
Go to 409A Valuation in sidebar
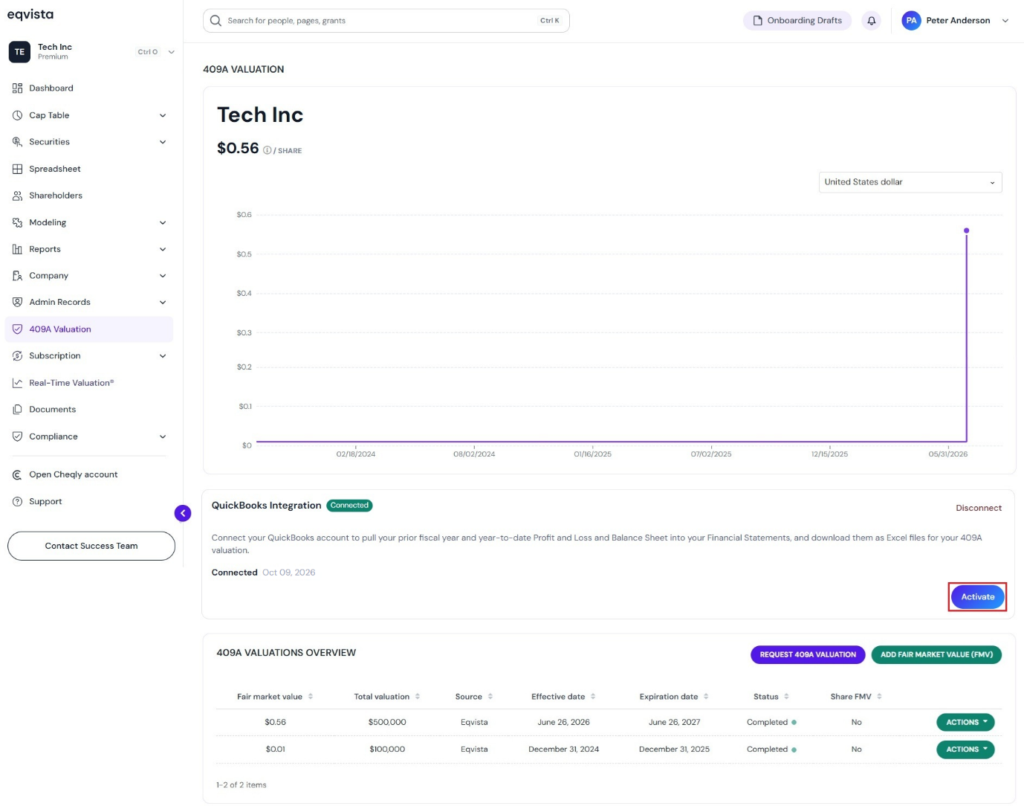click(89, 329)
